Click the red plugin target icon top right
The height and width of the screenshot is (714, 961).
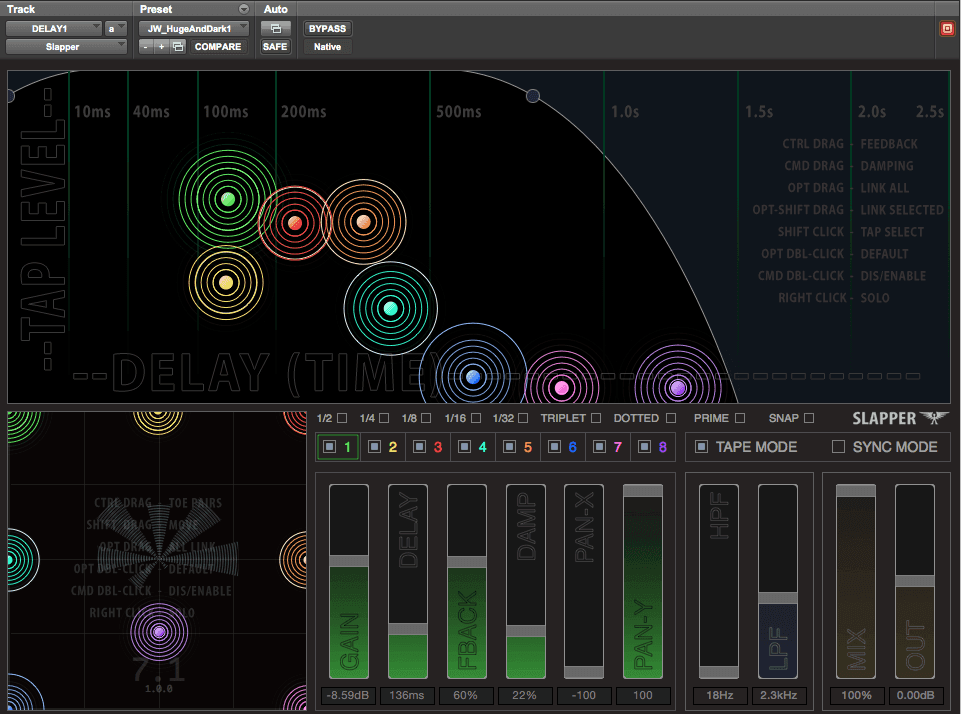tap(947, 29)
